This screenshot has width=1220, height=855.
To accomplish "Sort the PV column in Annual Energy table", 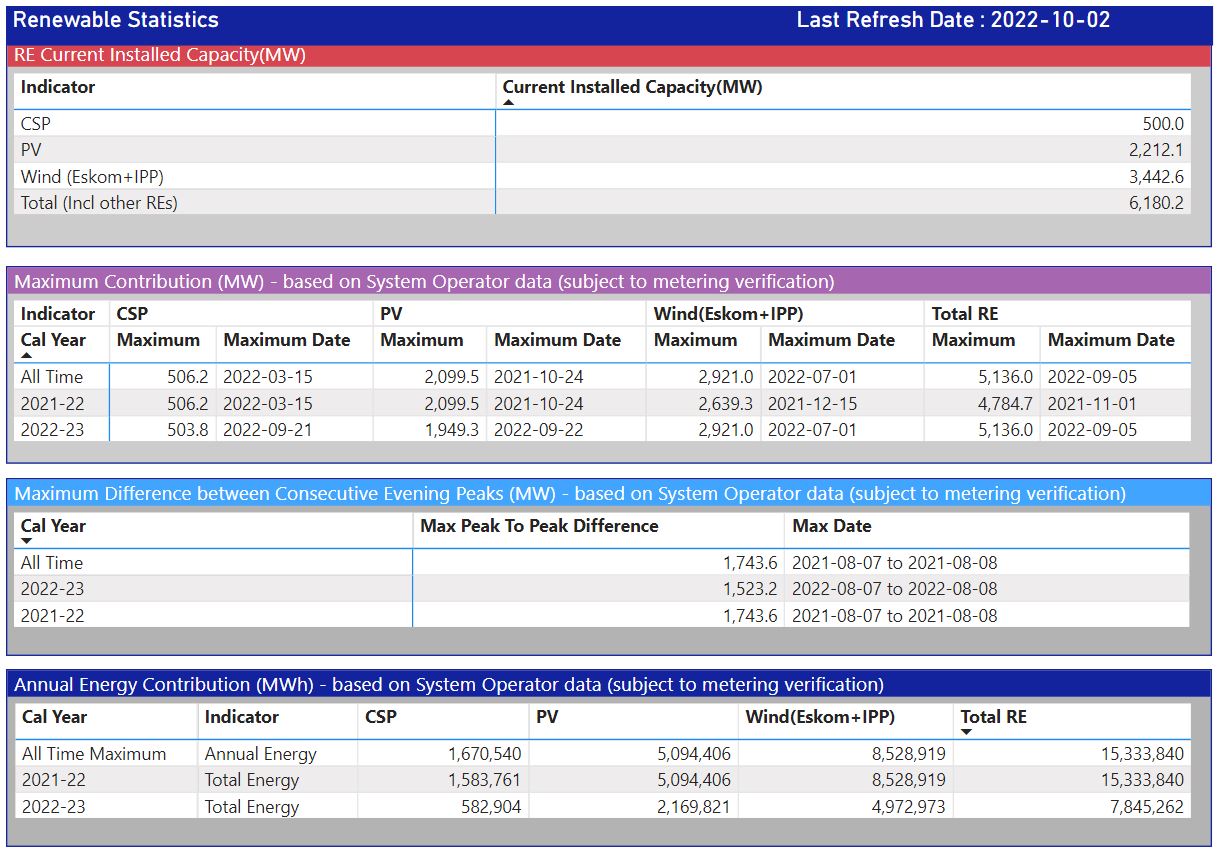I will pyautogui.click(x=545, y=719).
